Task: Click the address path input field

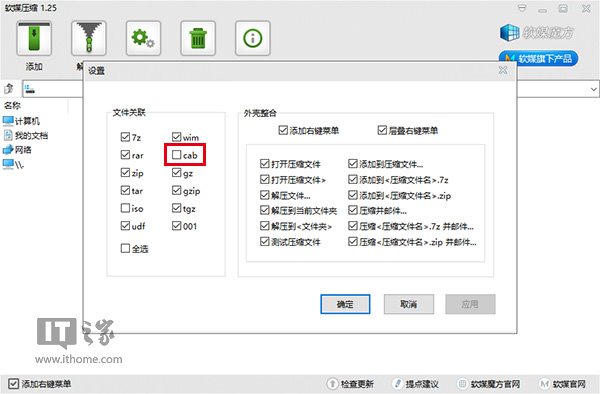Action: (310, 89)
